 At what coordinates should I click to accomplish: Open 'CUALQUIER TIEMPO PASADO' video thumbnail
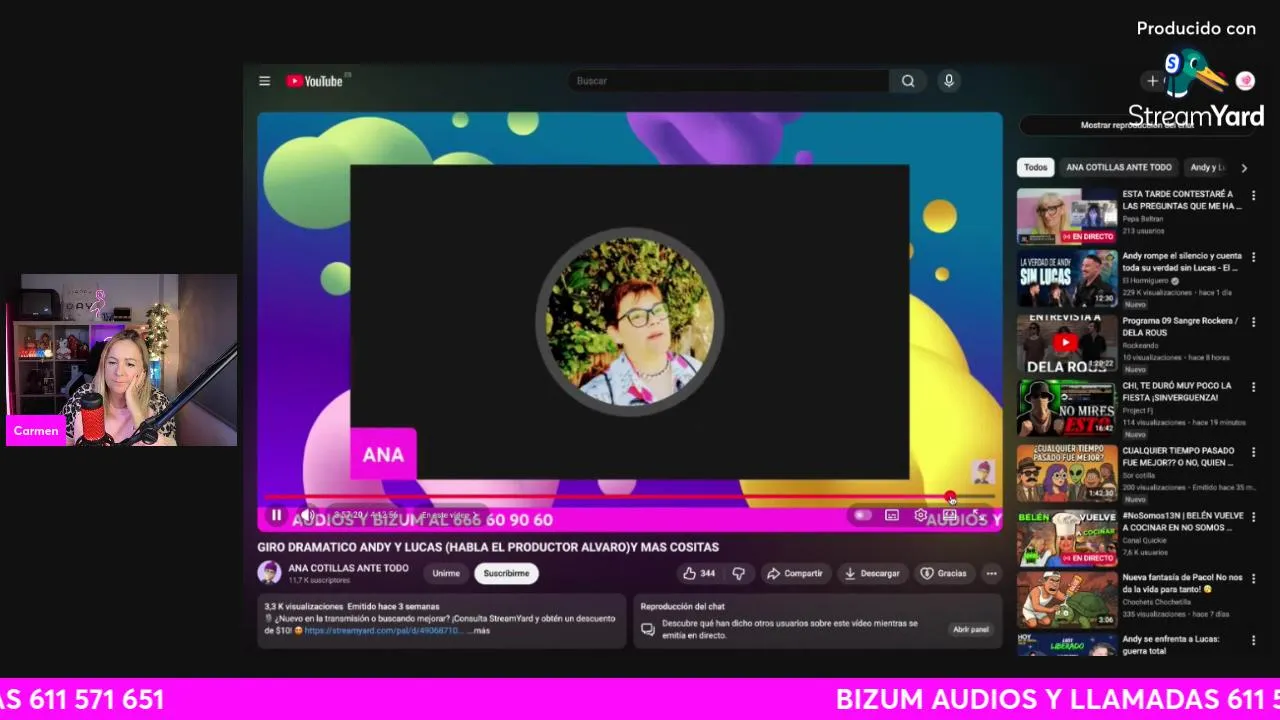(1067, 473)
